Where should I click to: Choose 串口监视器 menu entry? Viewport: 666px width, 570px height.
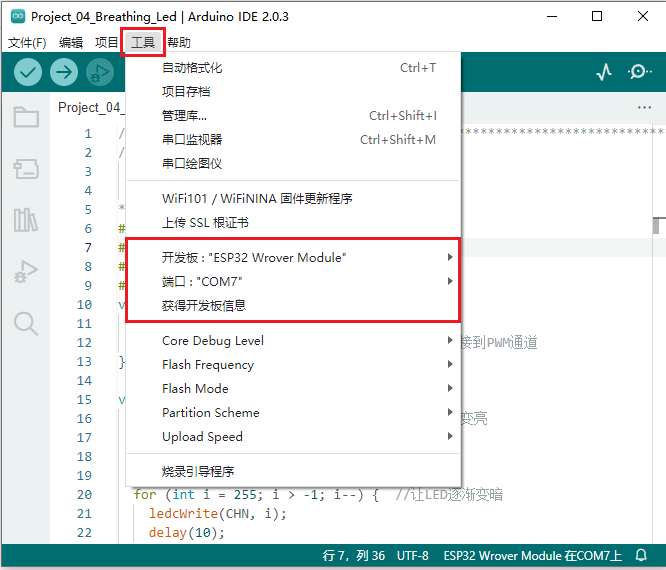pyautogui.click(x=192, y=140)
